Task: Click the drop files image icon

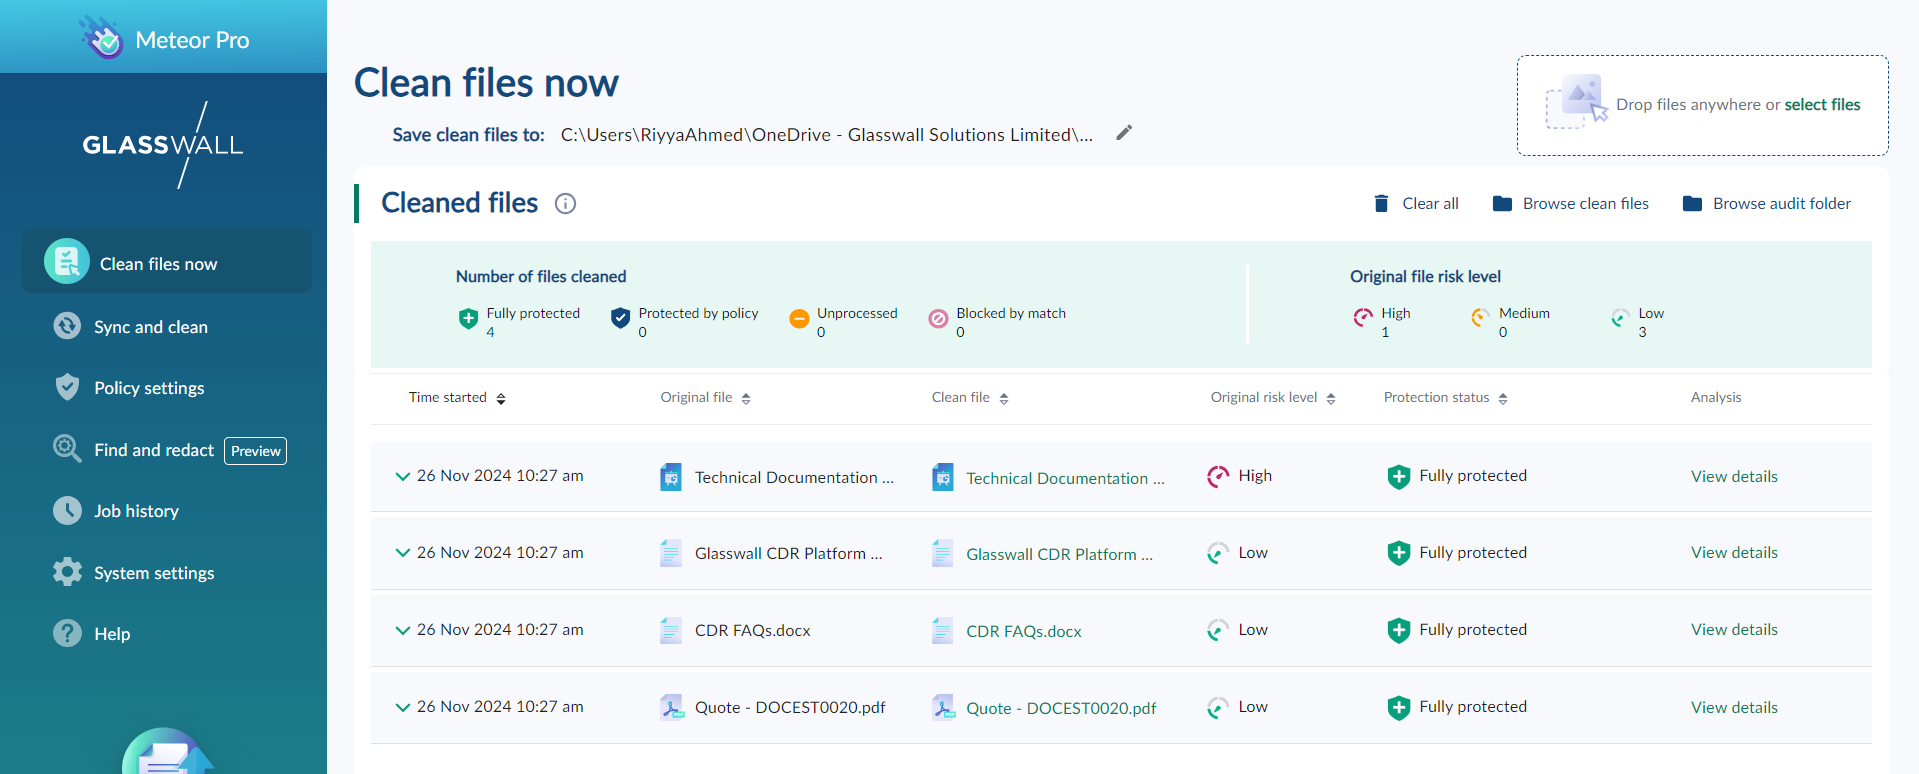Action: 1577,101
